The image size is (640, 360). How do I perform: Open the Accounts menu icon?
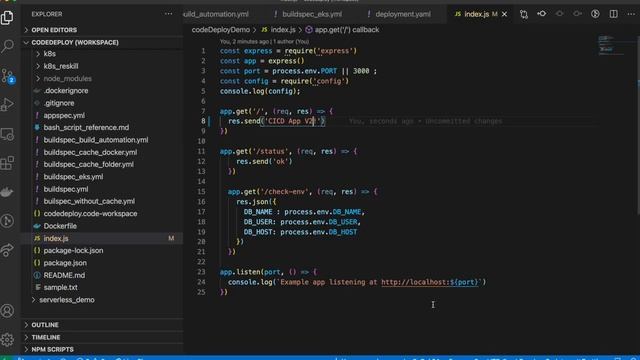click(x=7, y=311)
